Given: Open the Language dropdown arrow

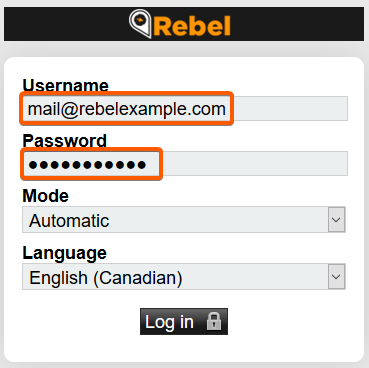Looking at the screenshot, I should click(x=336, y=277).
